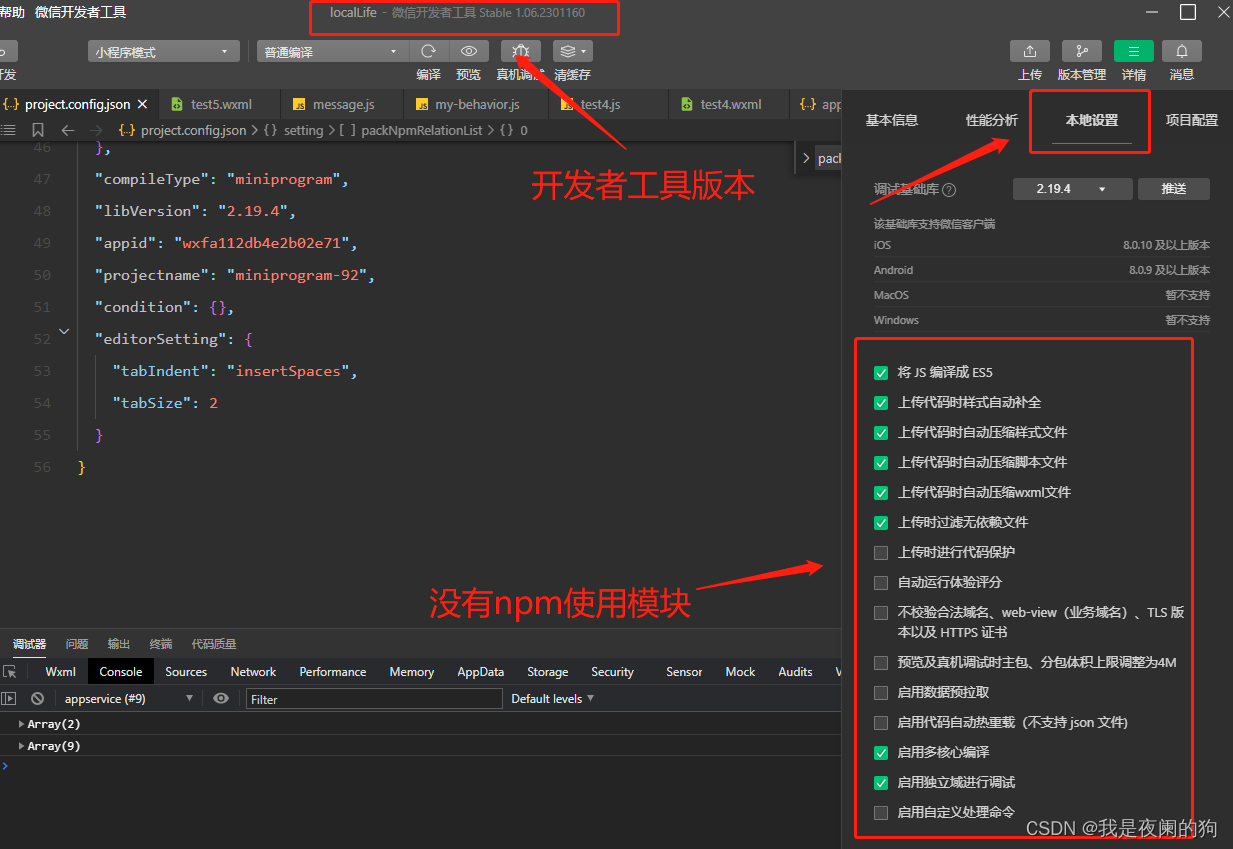The height and width of the screenshot is (849, 1233).
Task: Expand the Array(2) console entry
Action: coord(21,724)
